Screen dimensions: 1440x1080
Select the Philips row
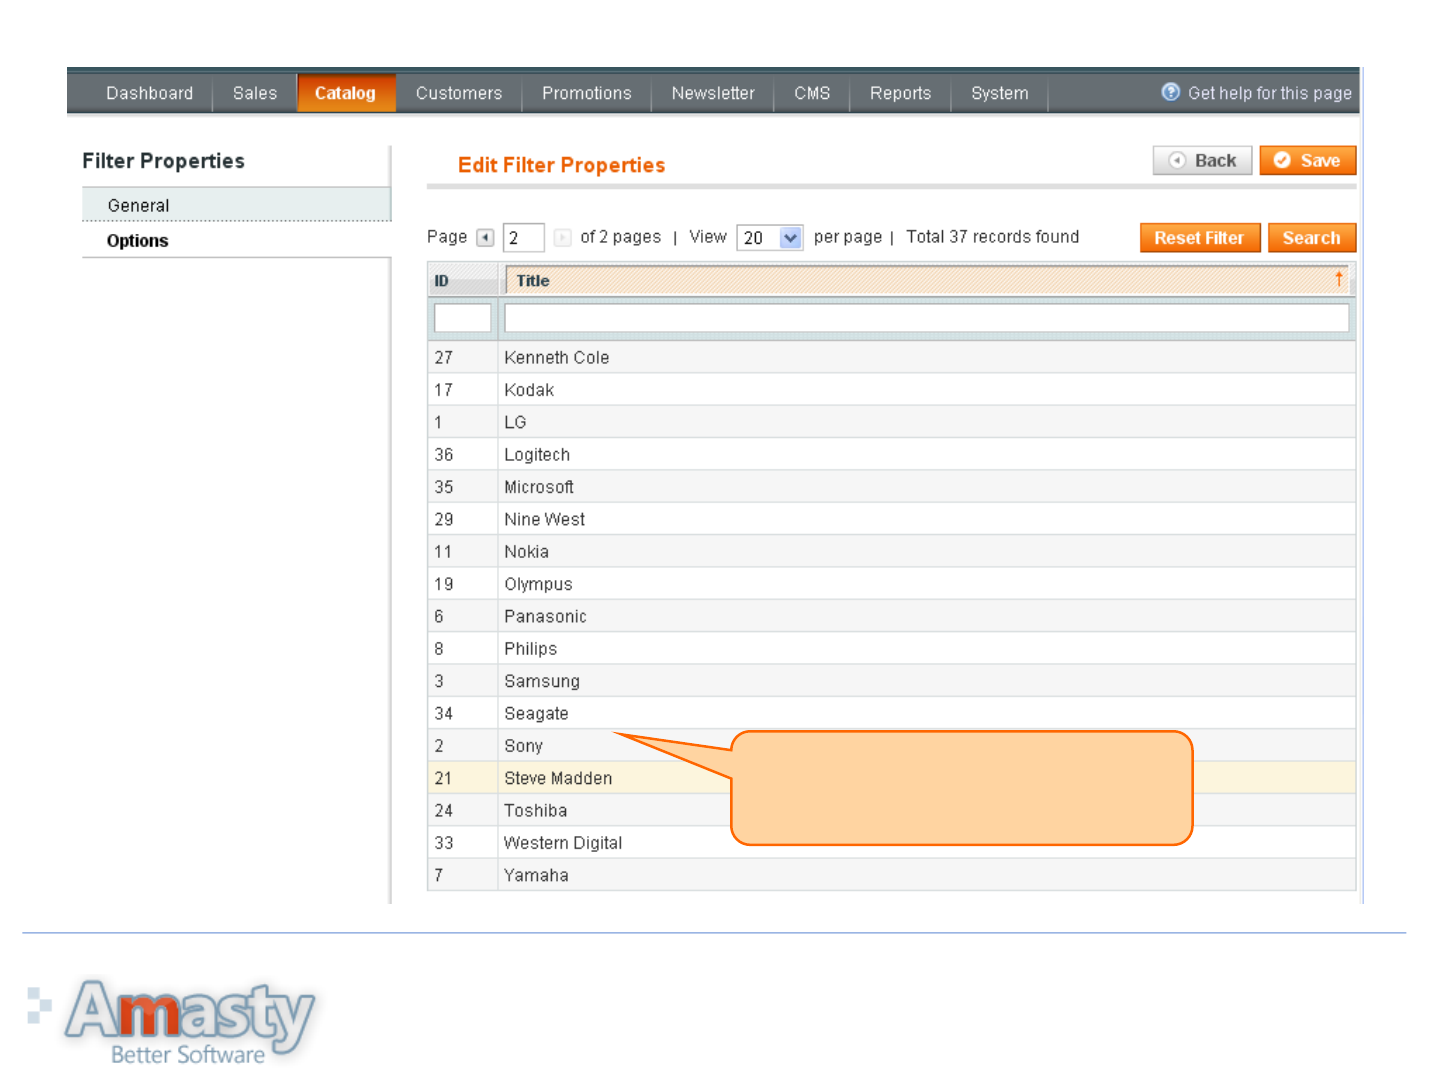click(891, 649)
